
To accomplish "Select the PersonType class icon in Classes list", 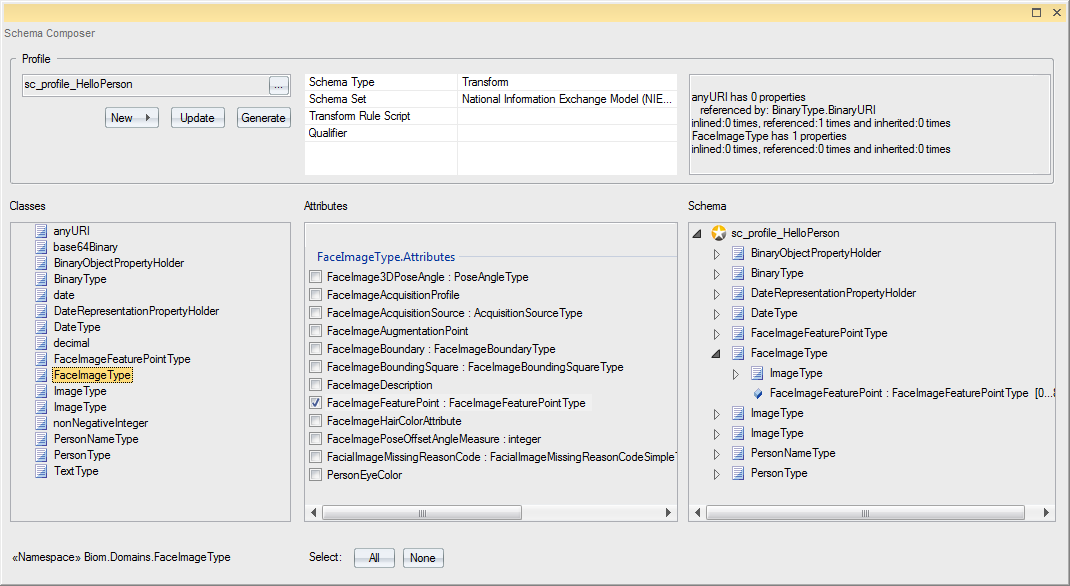I will pyautogui.click(x=41, y=455).
